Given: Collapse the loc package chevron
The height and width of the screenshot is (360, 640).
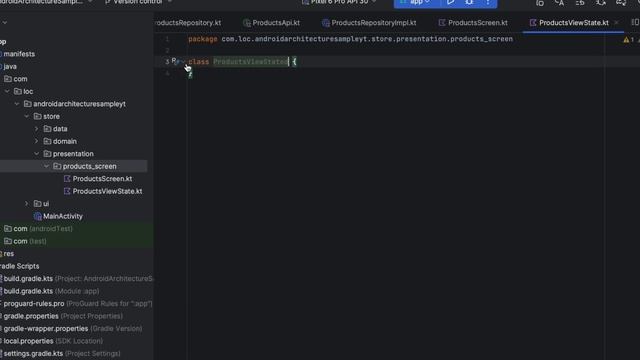Looking at the screenshot, I should tap(7, 91).
